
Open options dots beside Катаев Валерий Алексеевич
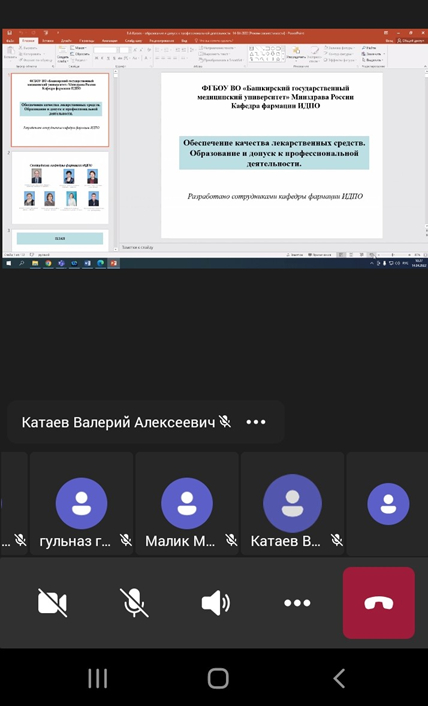tap(256, 422)
